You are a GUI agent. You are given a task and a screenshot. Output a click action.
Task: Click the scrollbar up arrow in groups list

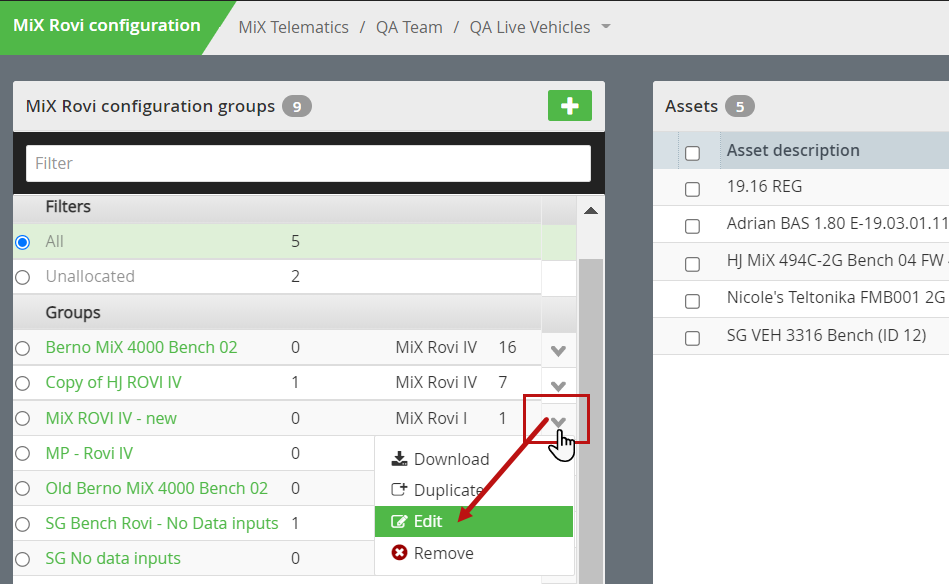591,211
